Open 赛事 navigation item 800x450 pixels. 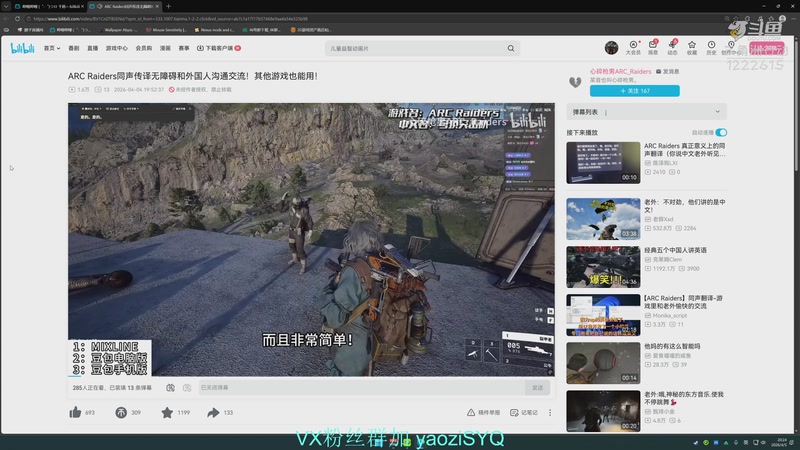coord(184,48)
